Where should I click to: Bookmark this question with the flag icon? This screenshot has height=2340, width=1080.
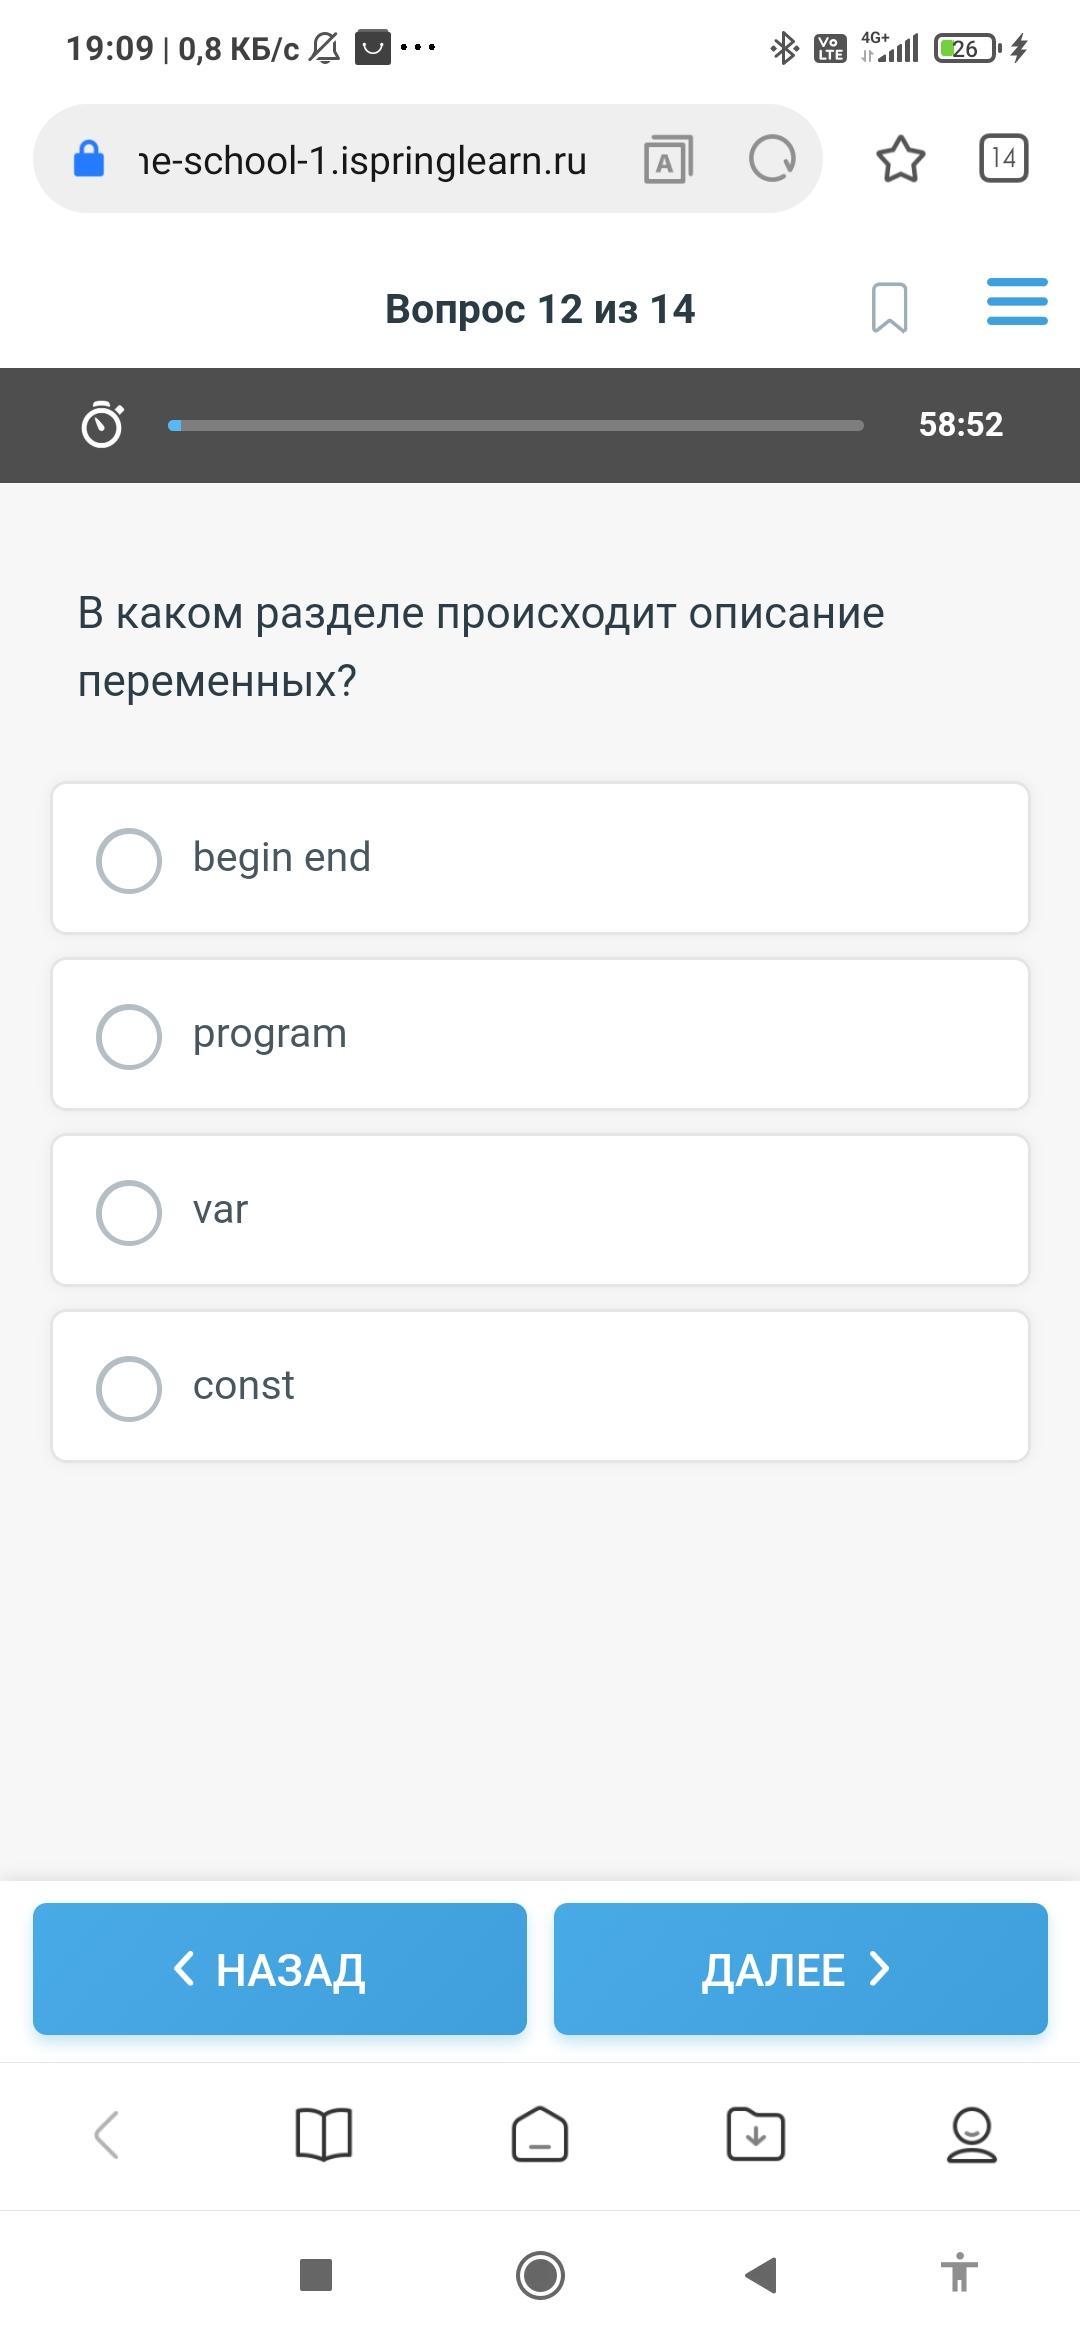(889, 307)
